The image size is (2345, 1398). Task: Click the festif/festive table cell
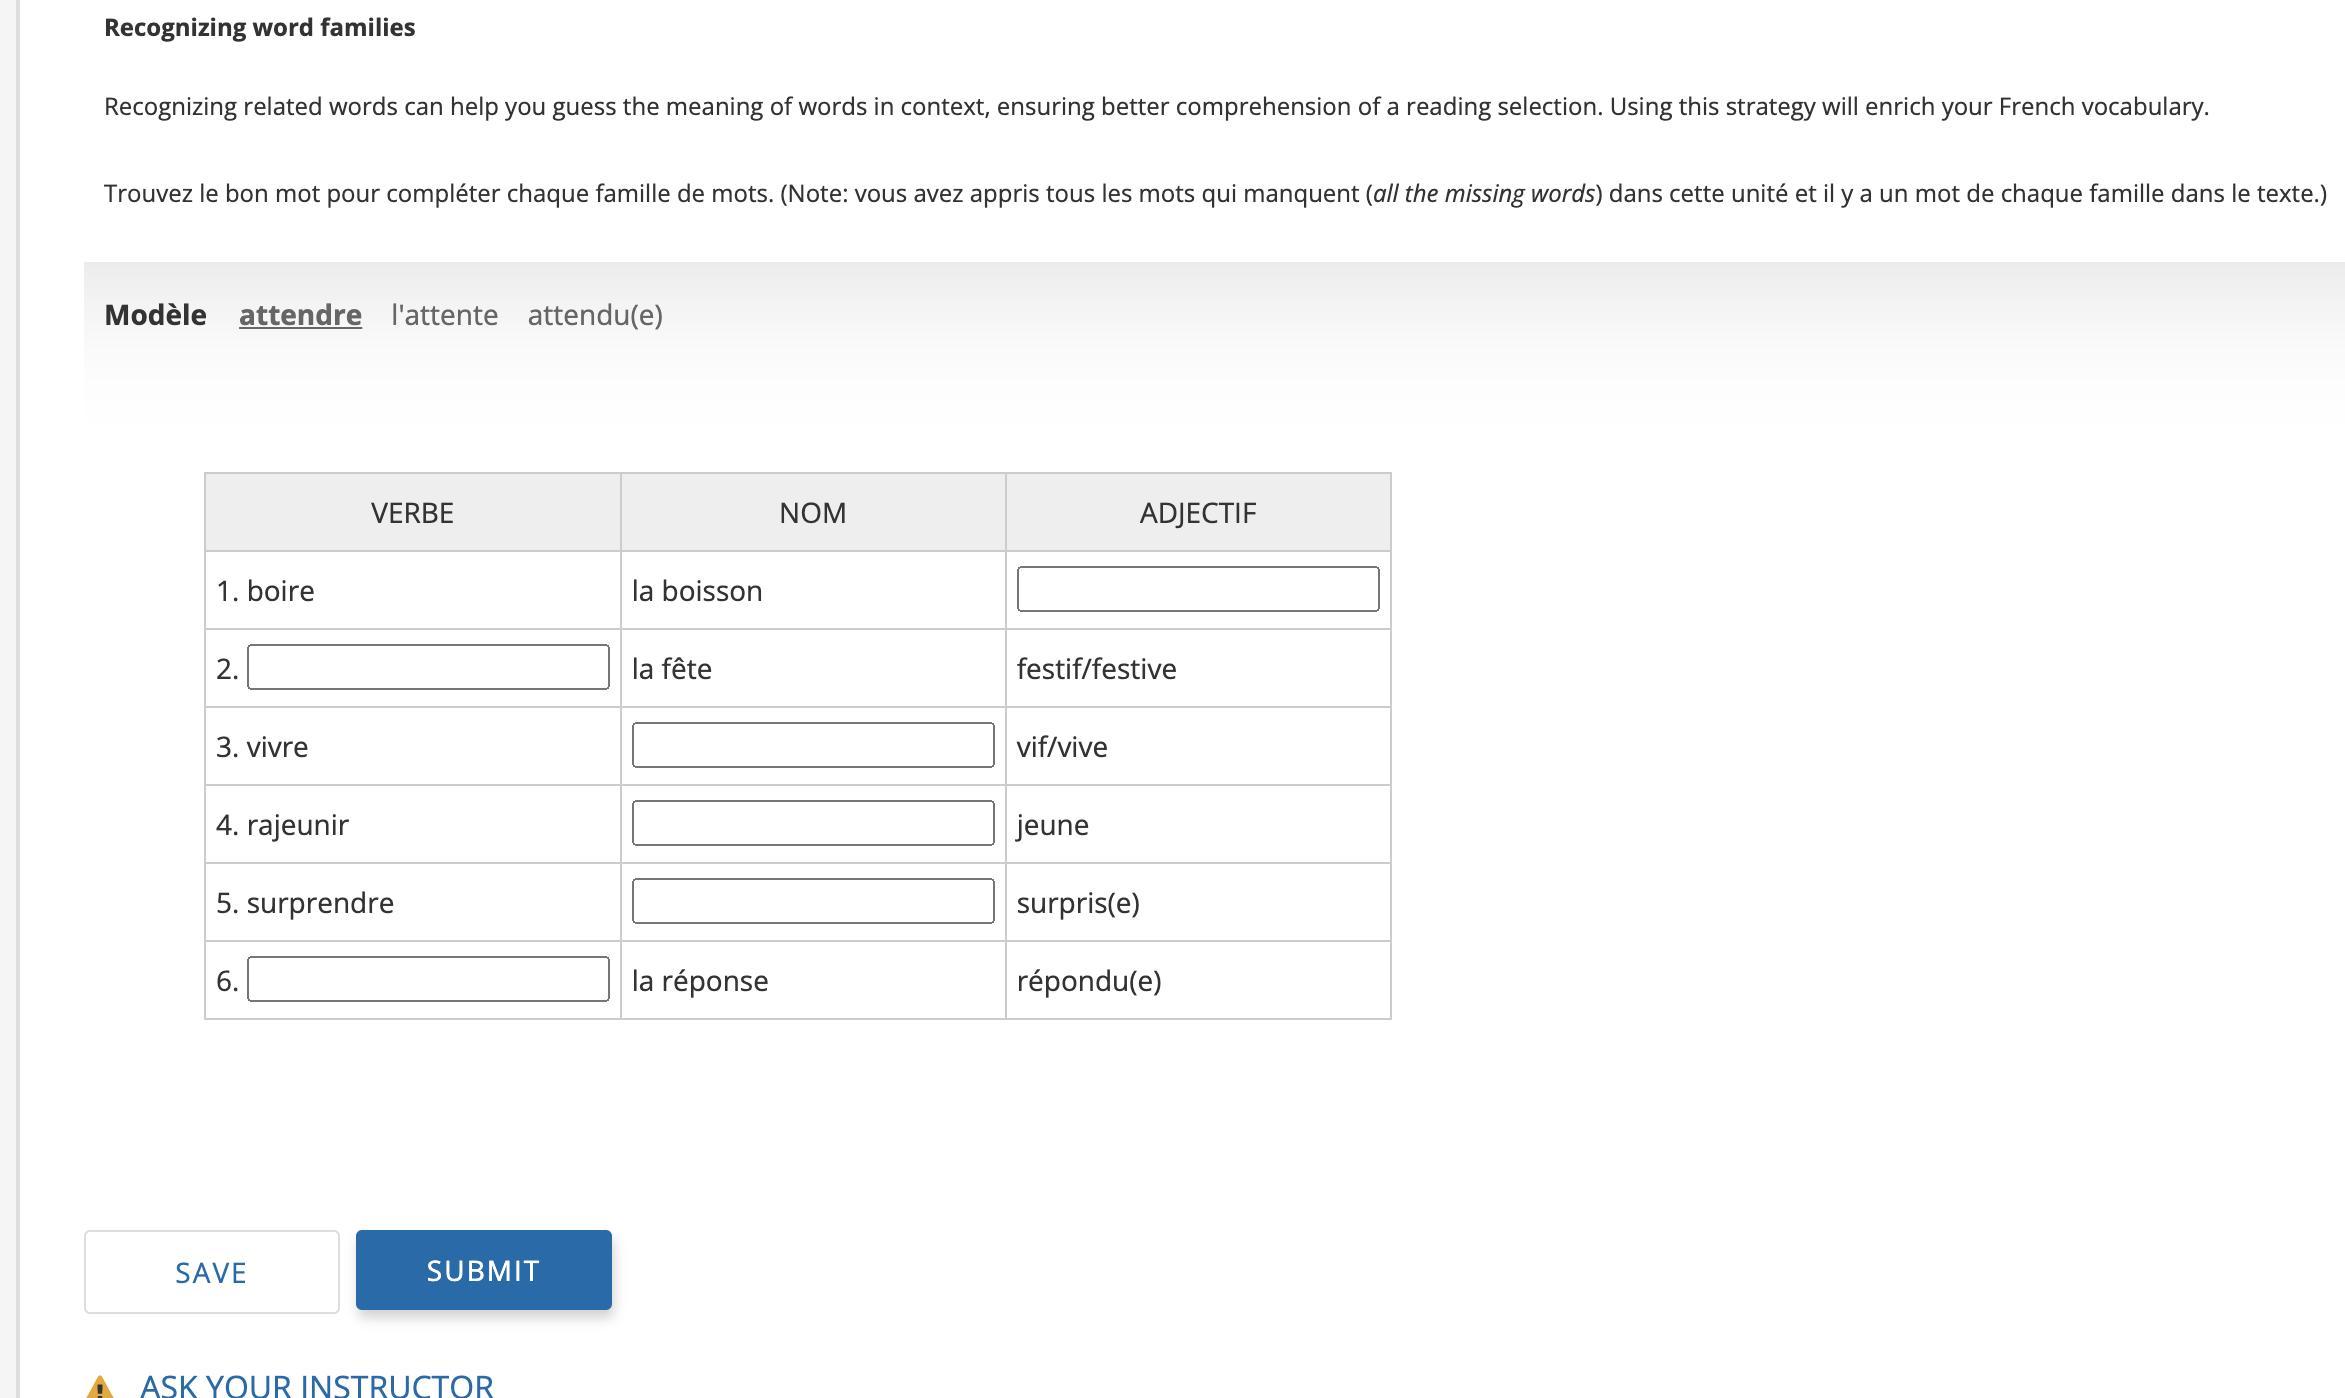(1096, 669)
